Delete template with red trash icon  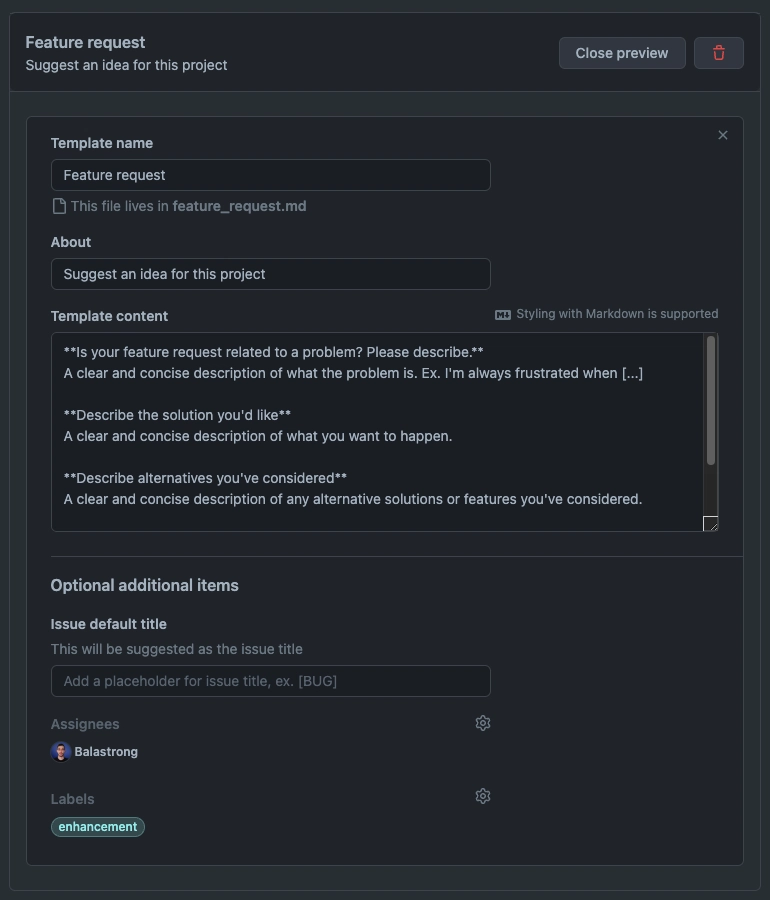click(x=718, y=53)
